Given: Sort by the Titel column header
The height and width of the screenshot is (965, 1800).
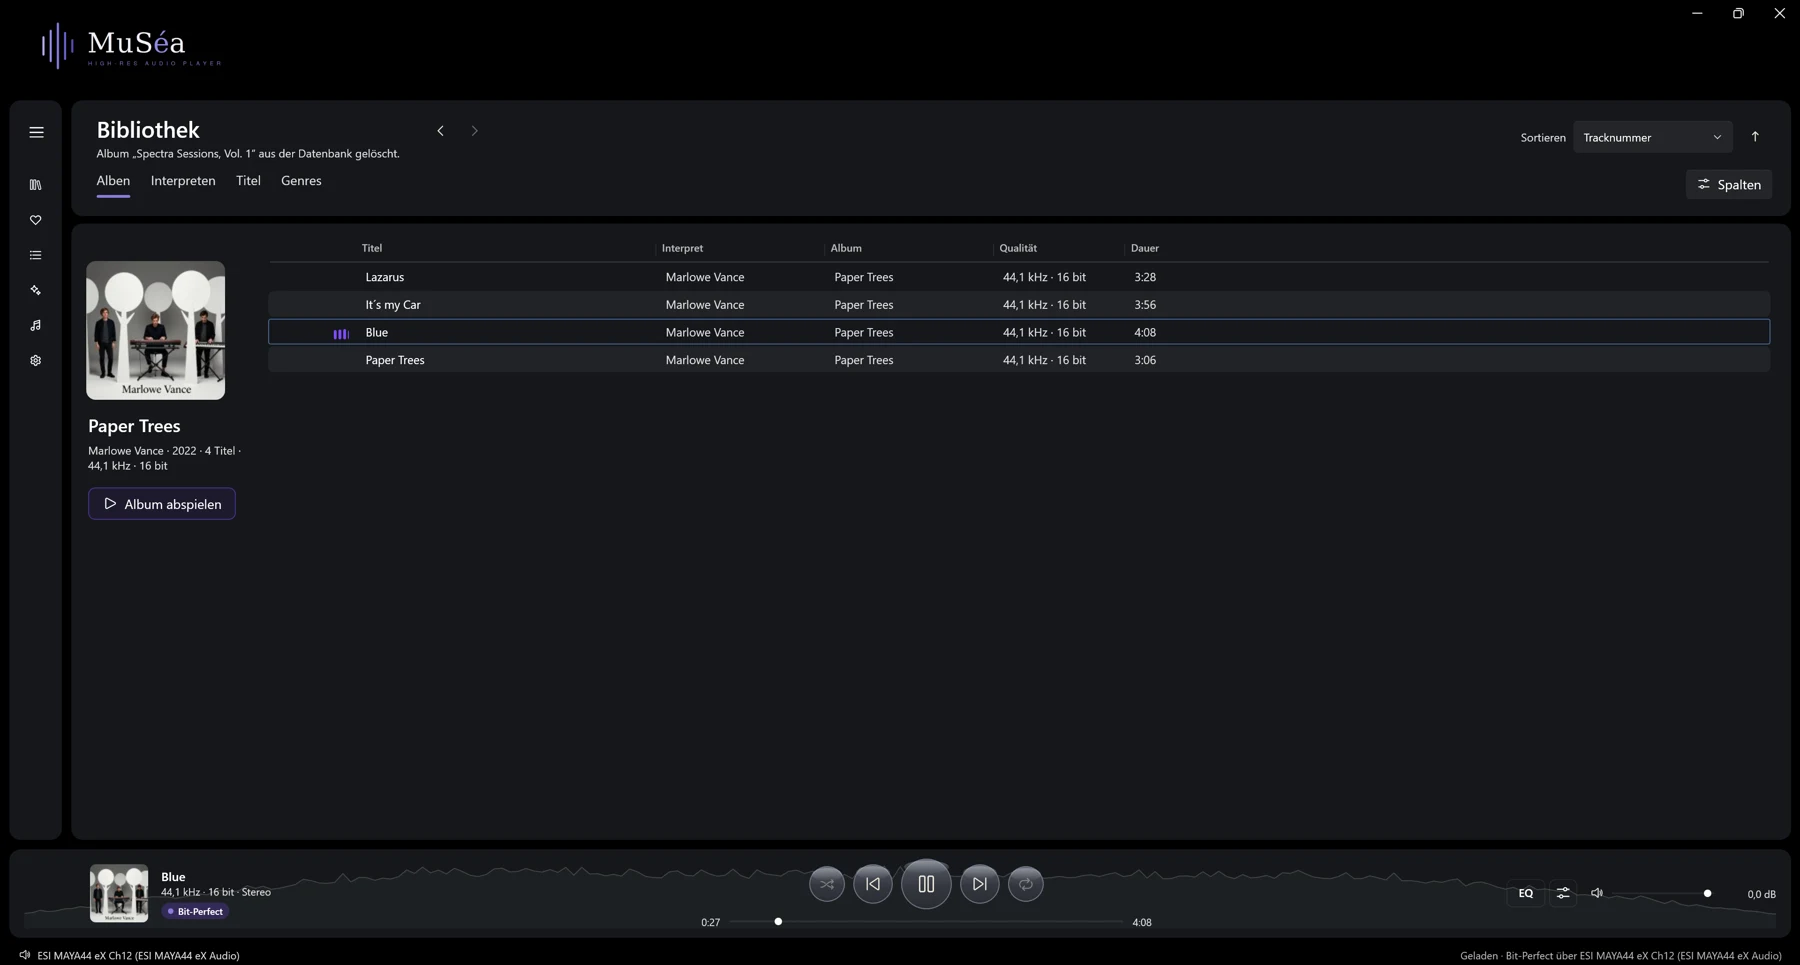Looking at the screenshot, I should 372,248.
